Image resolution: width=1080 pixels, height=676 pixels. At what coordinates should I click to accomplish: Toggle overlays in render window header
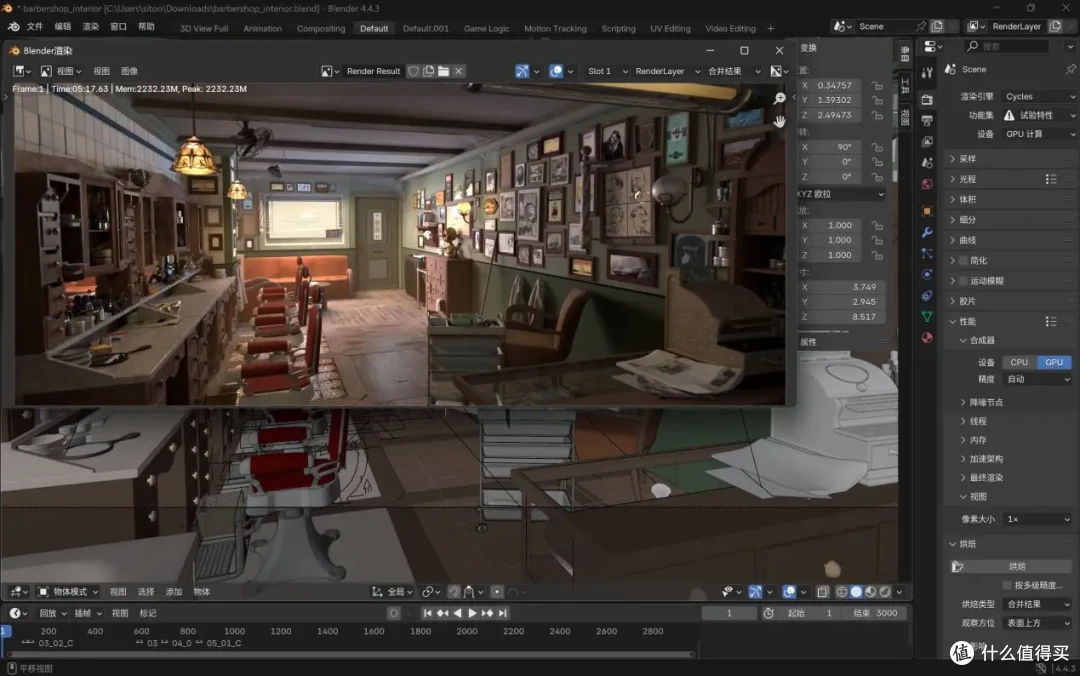556,71
